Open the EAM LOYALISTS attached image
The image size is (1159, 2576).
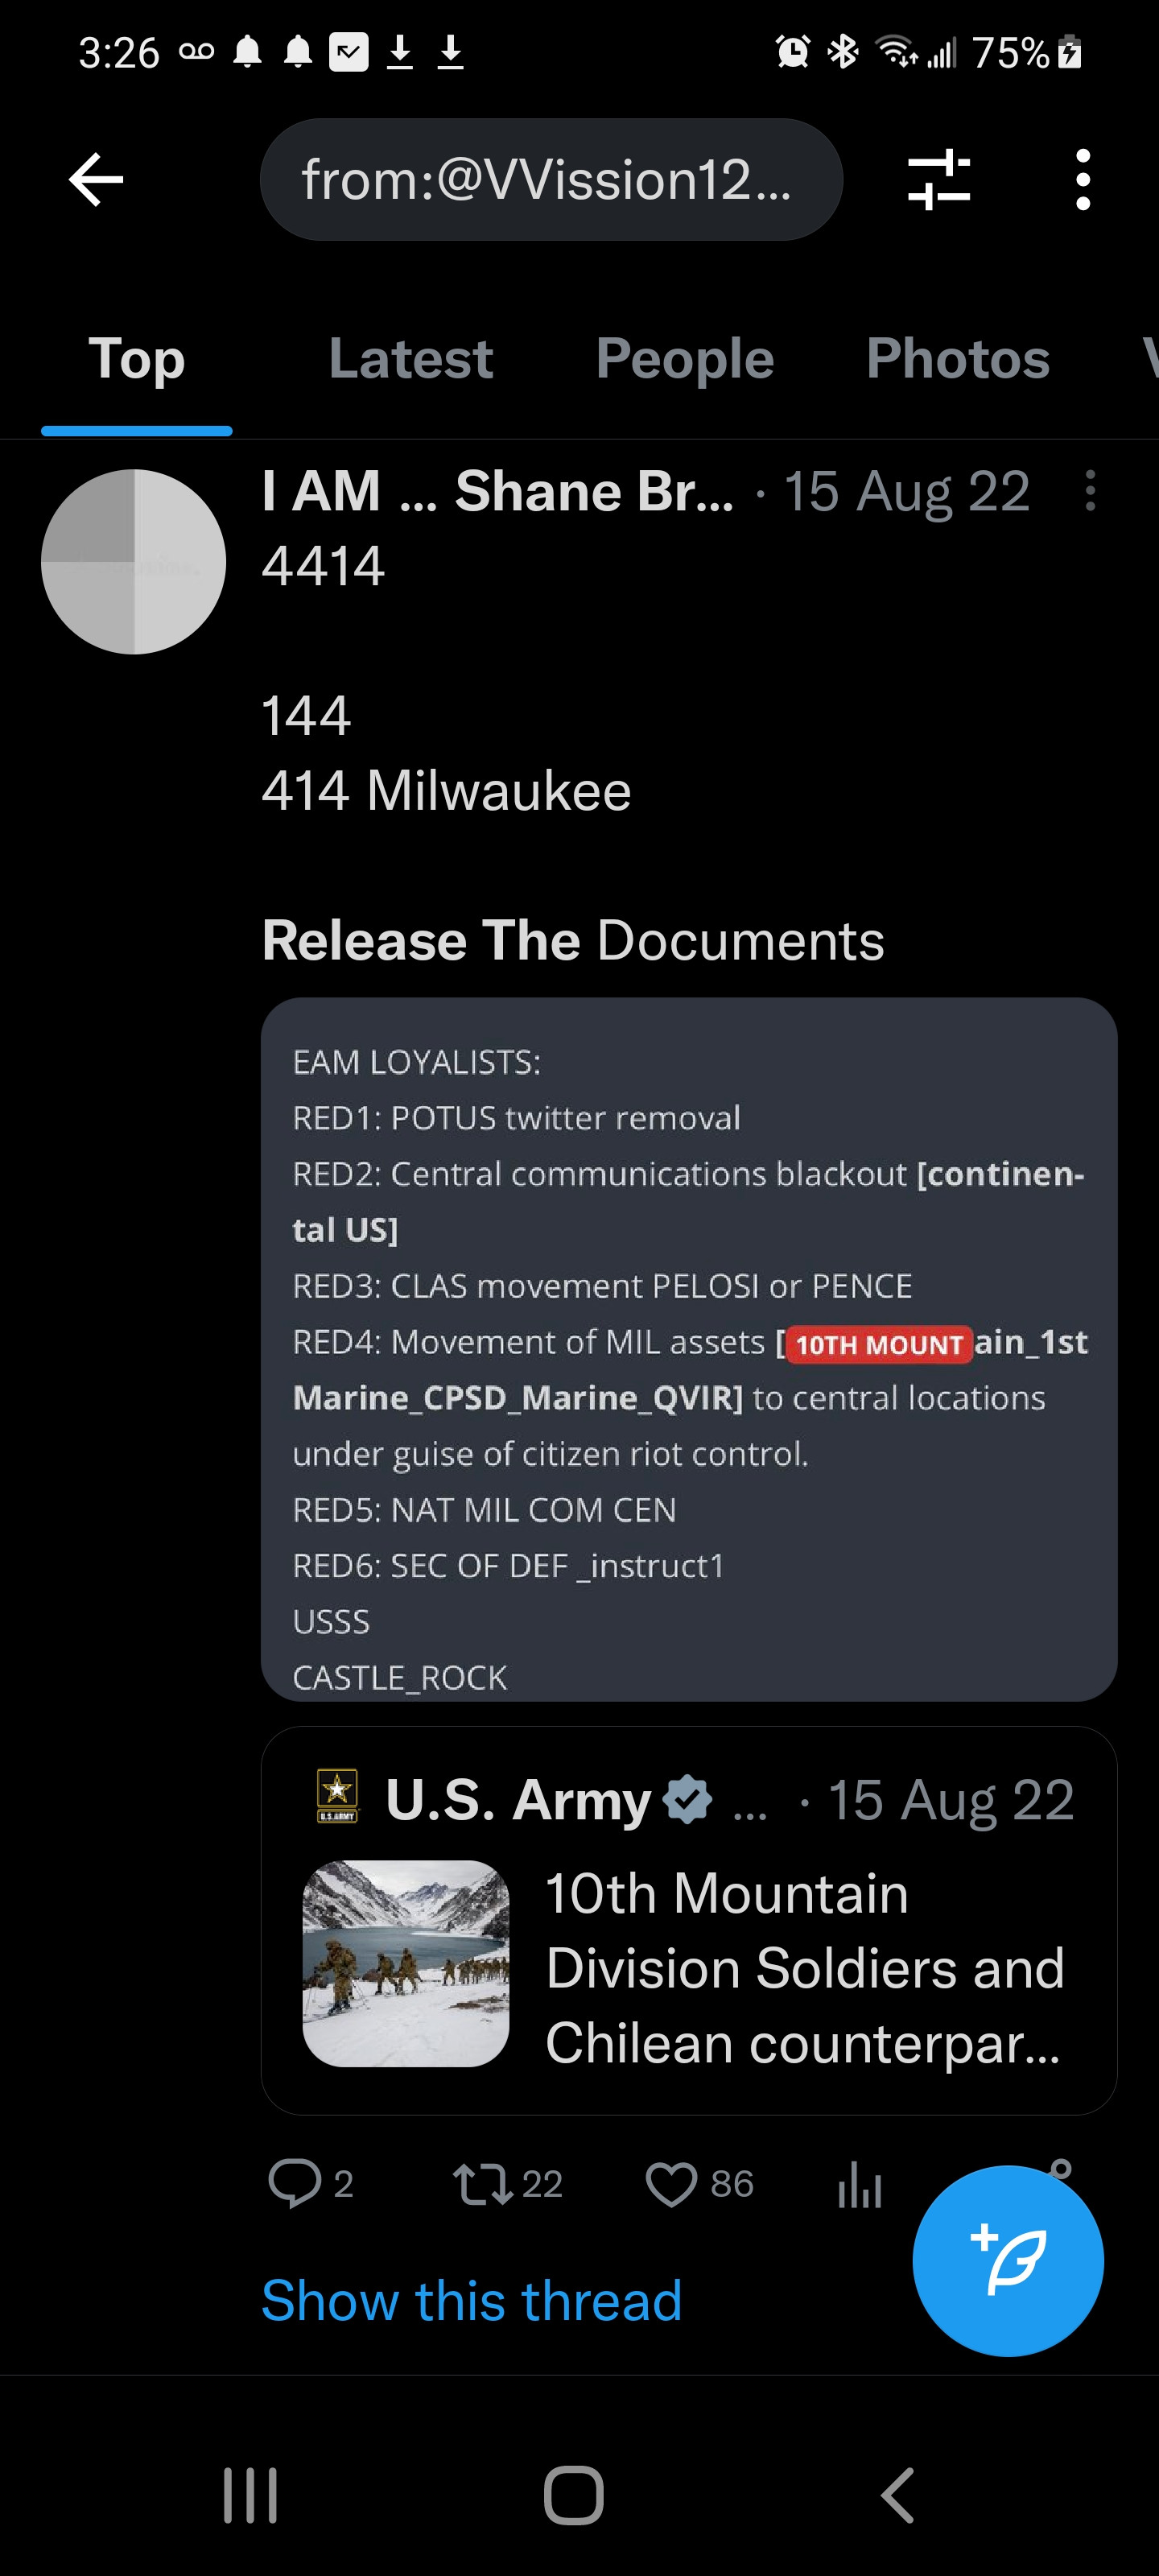(689, 1349)
